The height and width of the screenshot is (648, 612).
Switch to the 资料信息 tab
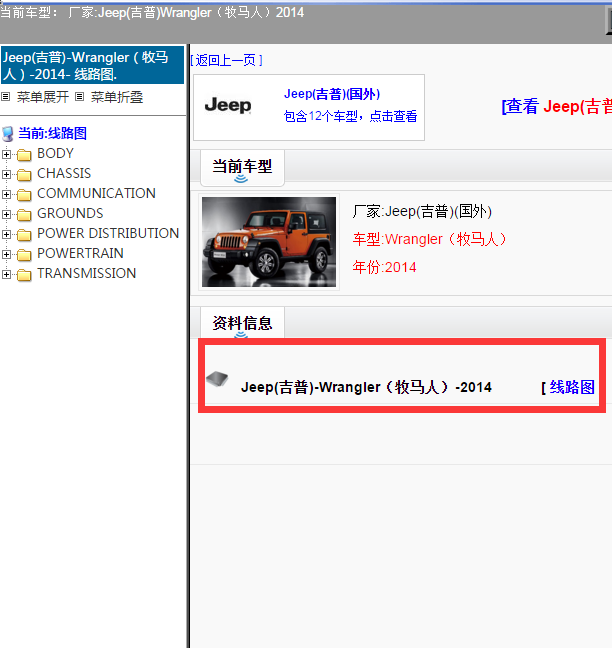pyautogui.click(x=242, y=323)
